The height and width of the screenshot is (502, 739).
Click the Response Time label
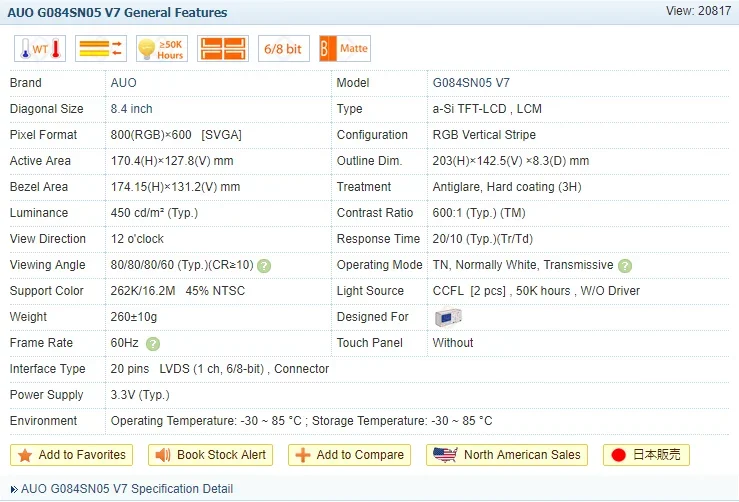(x=378, y=239)
